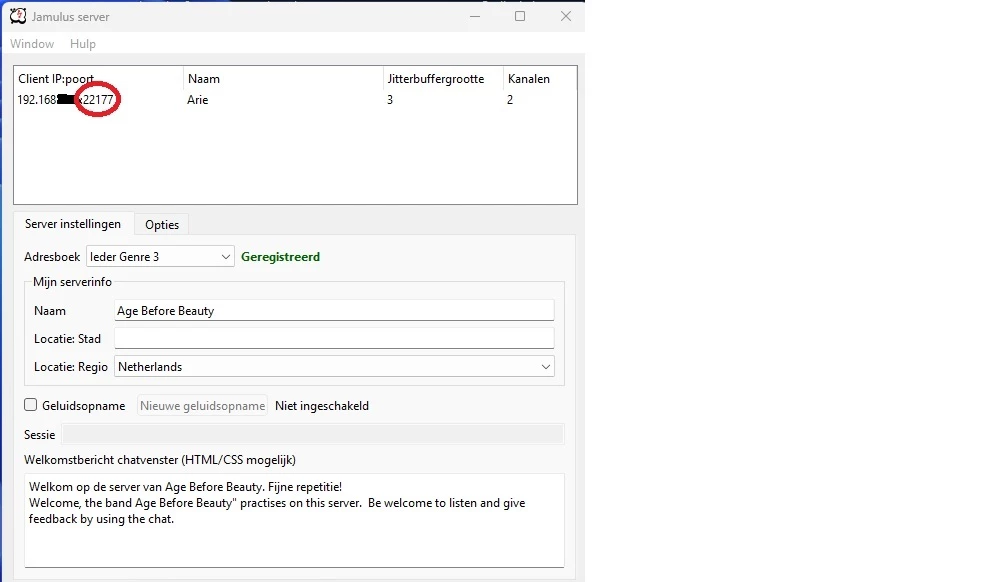Screen dimensions: 984x582
Task: Open the Window menu
Action: (32, 44)
